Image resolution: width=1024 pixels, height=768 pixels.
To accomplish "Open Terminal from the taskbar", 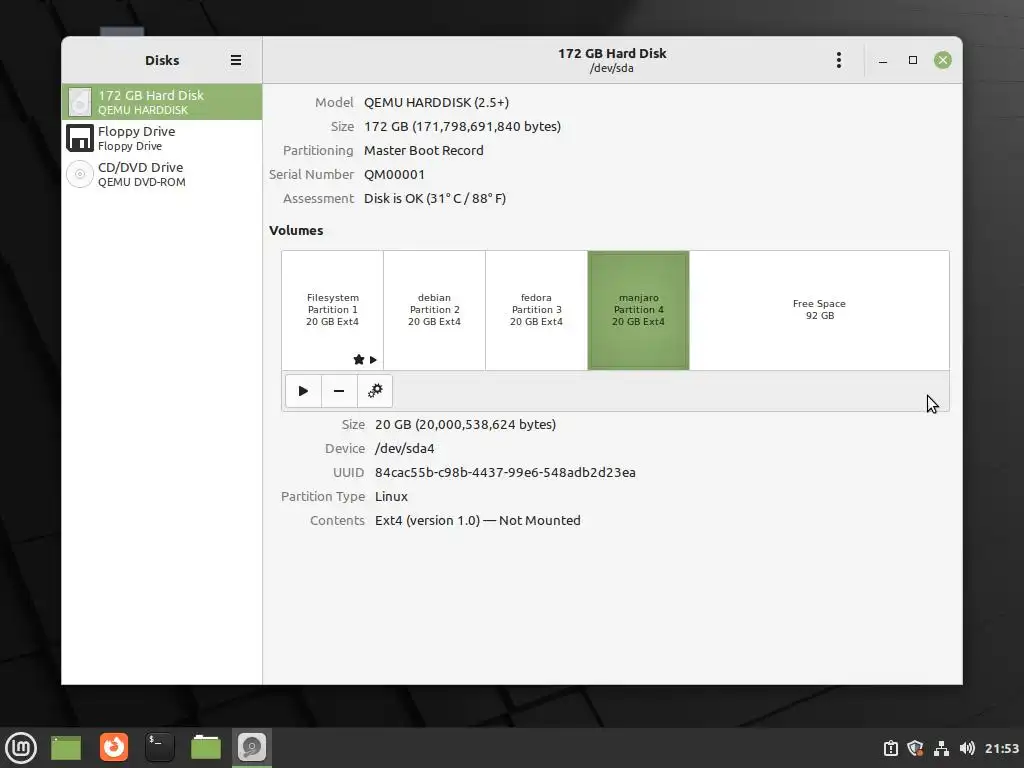I will [159, 747].
